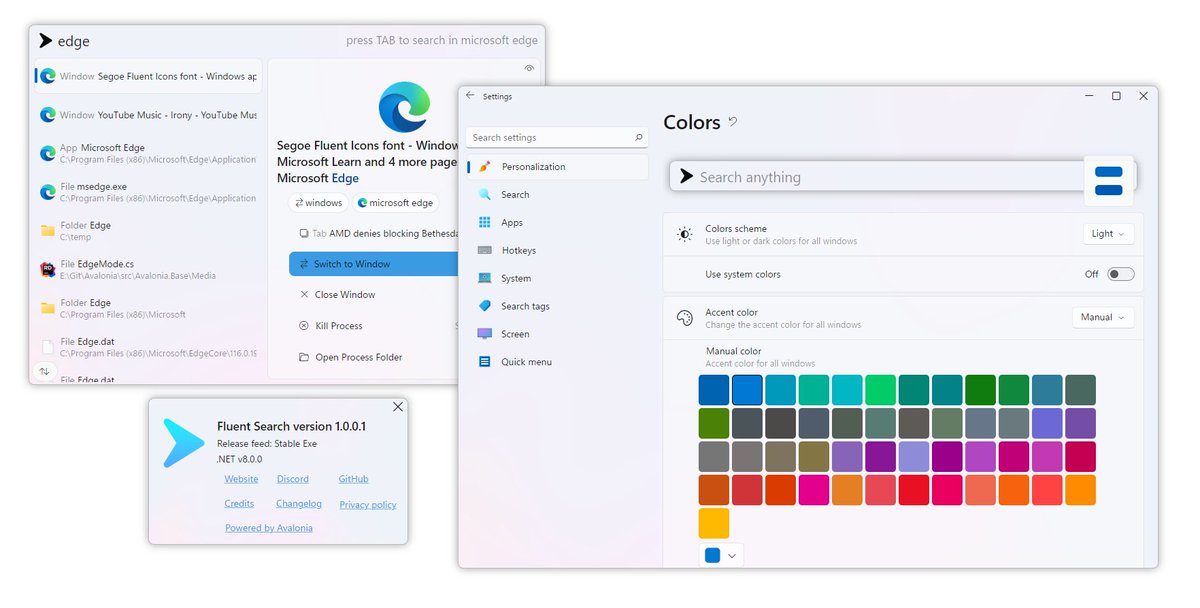This screenshot has height=608, width=1200.
Task: Open the Changelog link
Action: click(299, 504)
